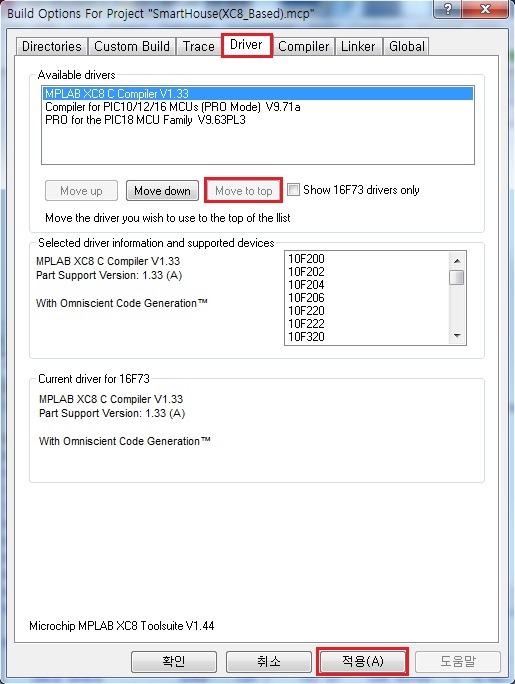Screen dimensions: 515x684
Task: Click the Move to top button
Action: point(243,191)
